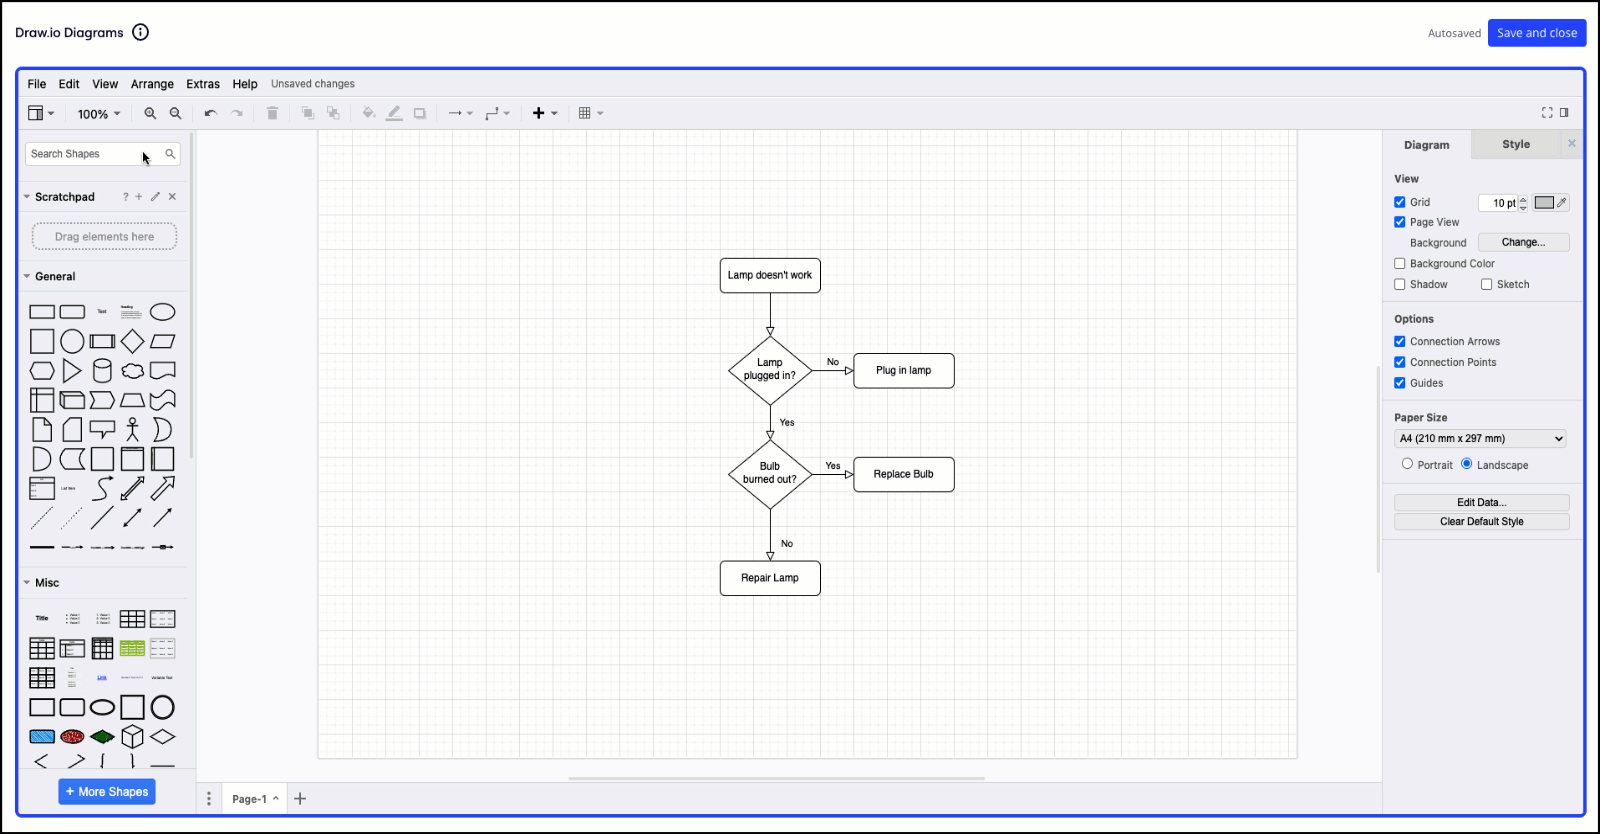
Task: Toggle the Connection Arrows checkbox
Action: tap(1400, 342)
